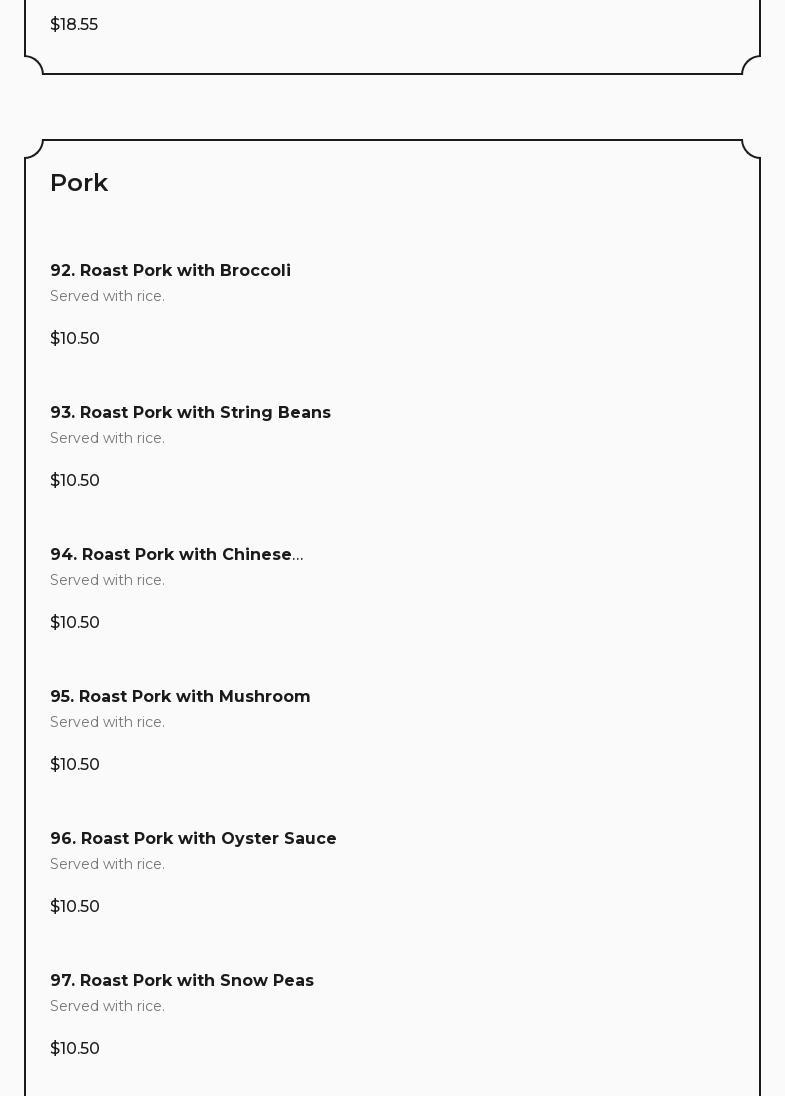
Task: Click the $18.55 price at top
Action: coord(74,24)
